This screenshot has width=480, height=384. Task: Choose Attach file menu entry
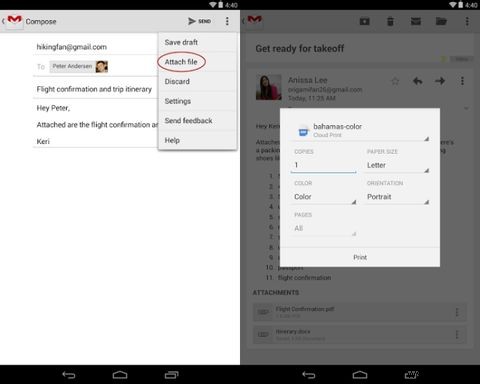click(197, 62)
